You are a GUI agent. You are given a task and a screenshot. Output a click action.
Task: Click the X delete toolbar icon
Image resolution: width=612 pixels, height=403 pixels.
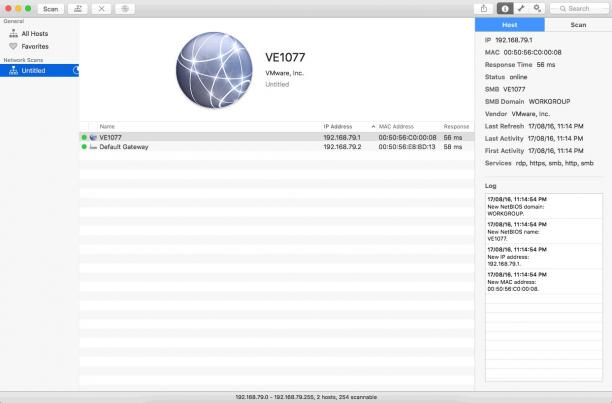coord(101,9)
